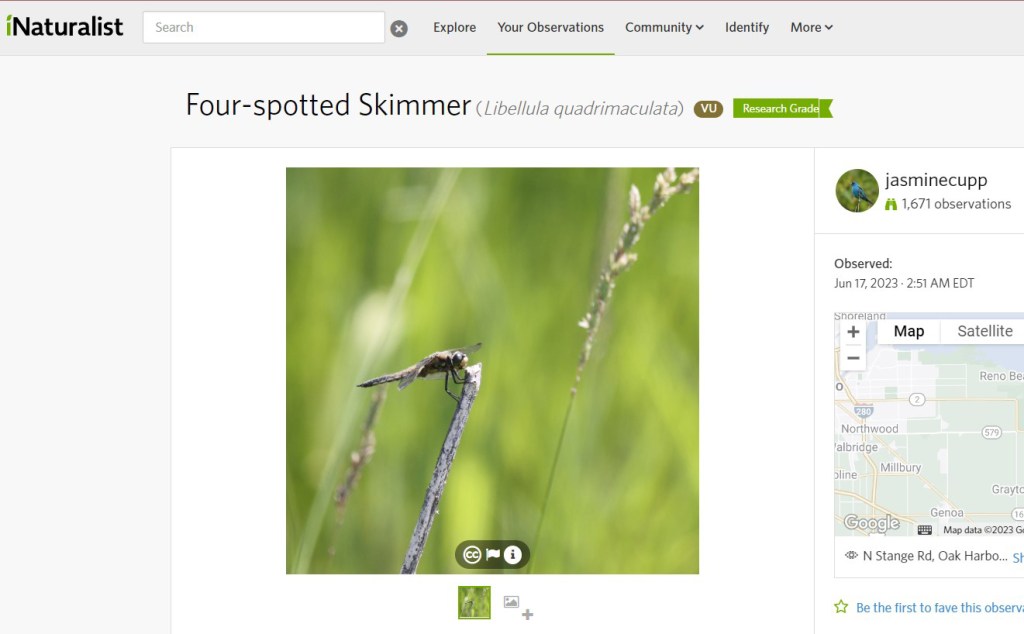
Task: Click the Research Grade badge
Action: point(782,108)
